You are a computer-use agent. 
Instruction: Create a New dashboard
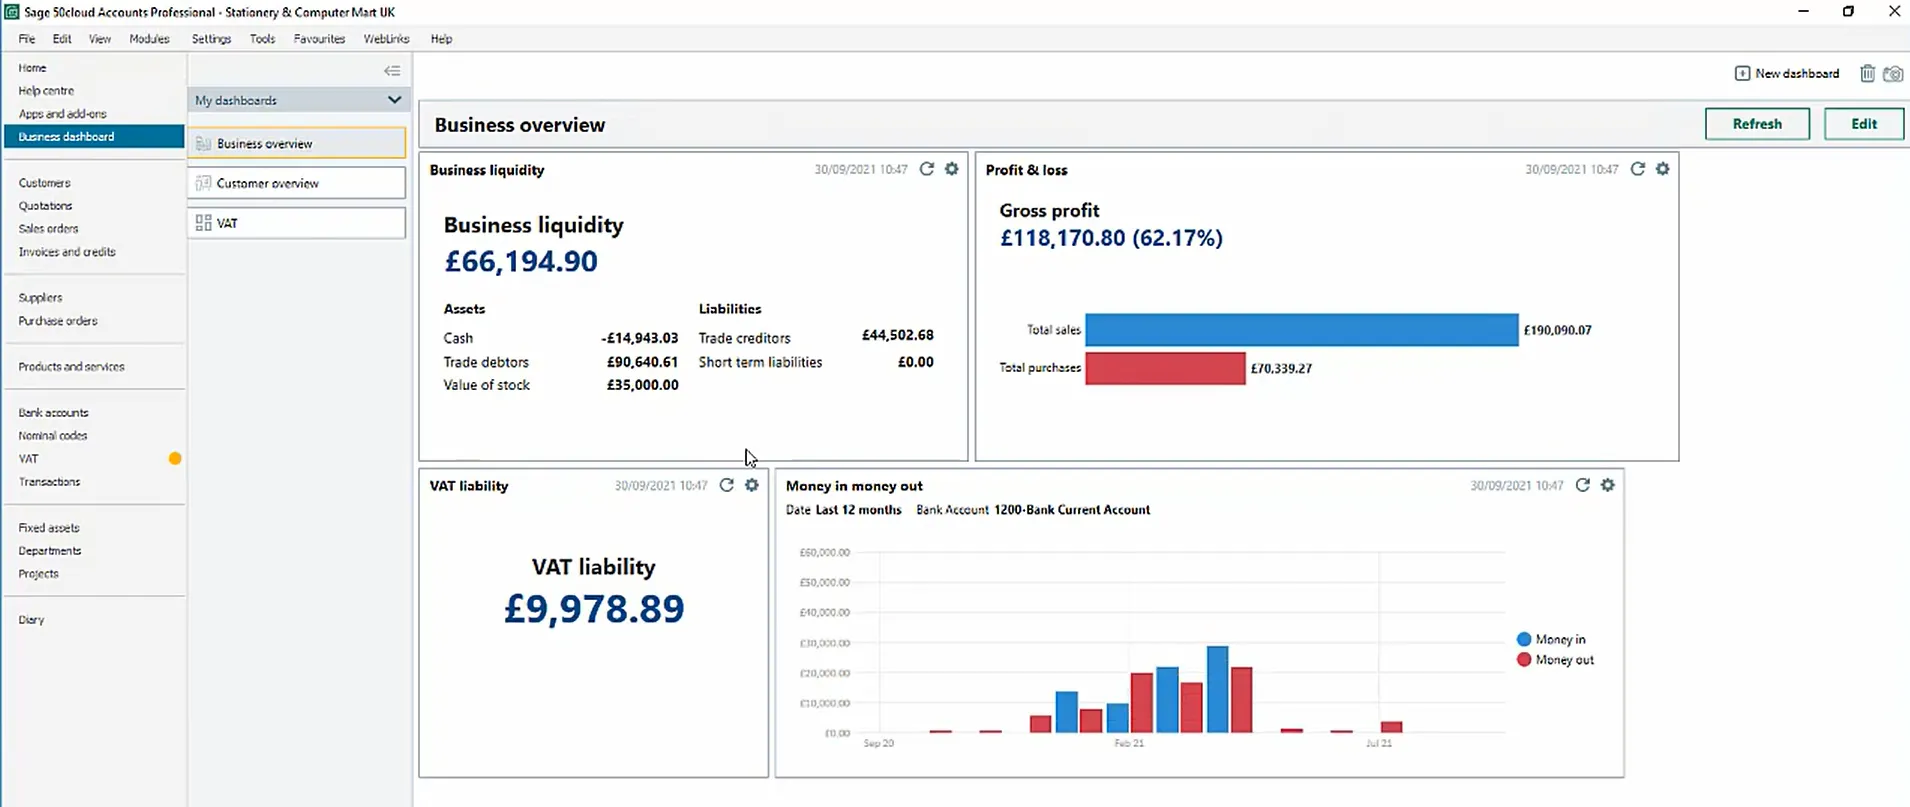click(x=1787, y=73)
